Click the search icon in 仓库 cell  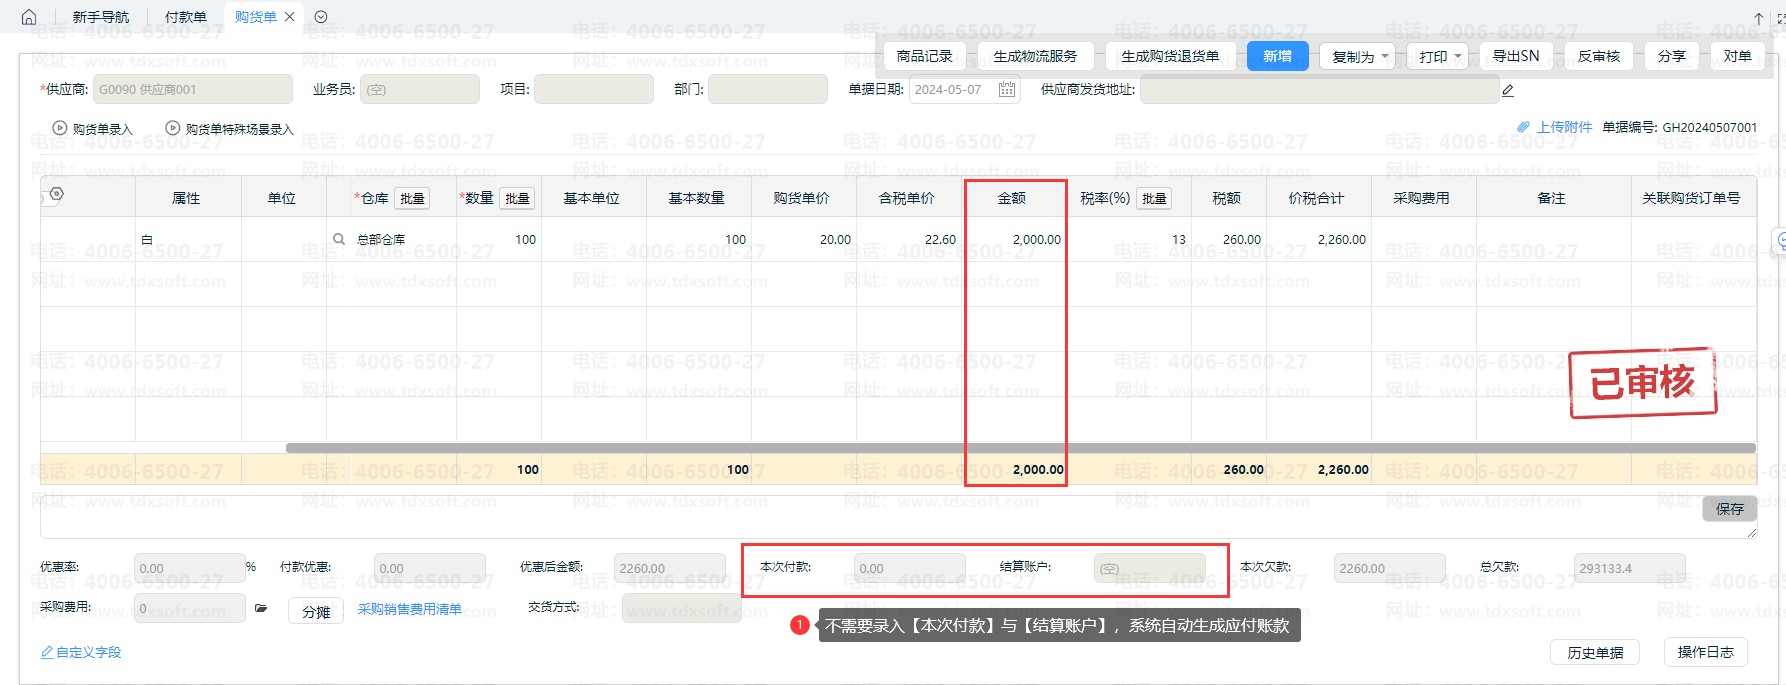click(x=339, y=240)
